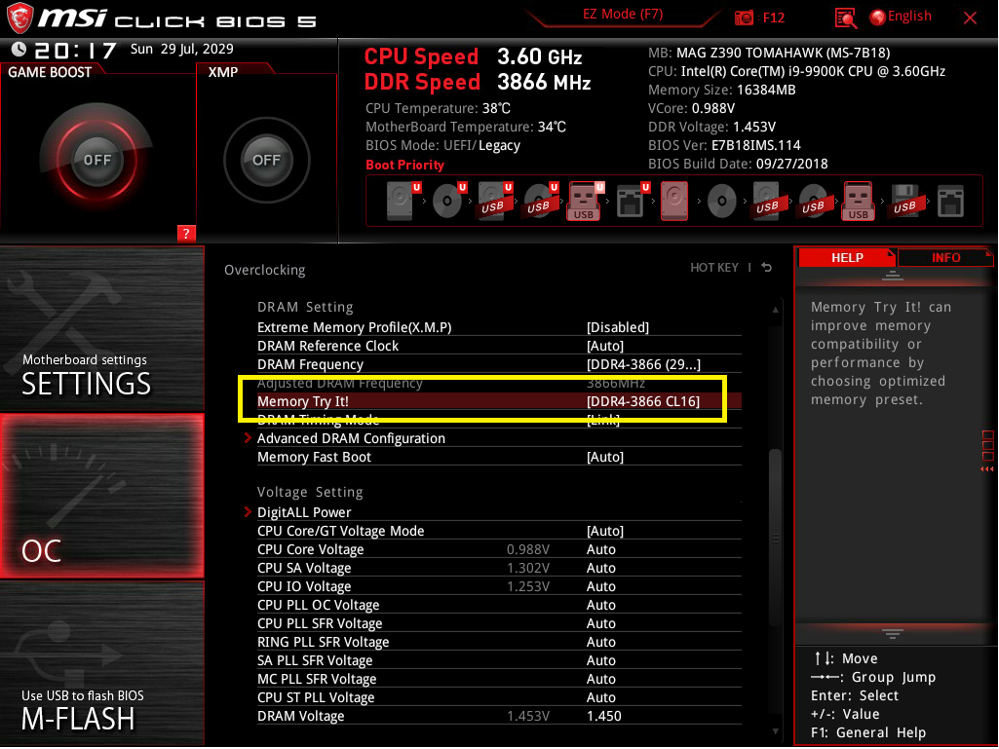Open Memory Fast Boot [Auto] value
Image resolution: width=999 pixels, height=749 pixels.
coord(605,457)
